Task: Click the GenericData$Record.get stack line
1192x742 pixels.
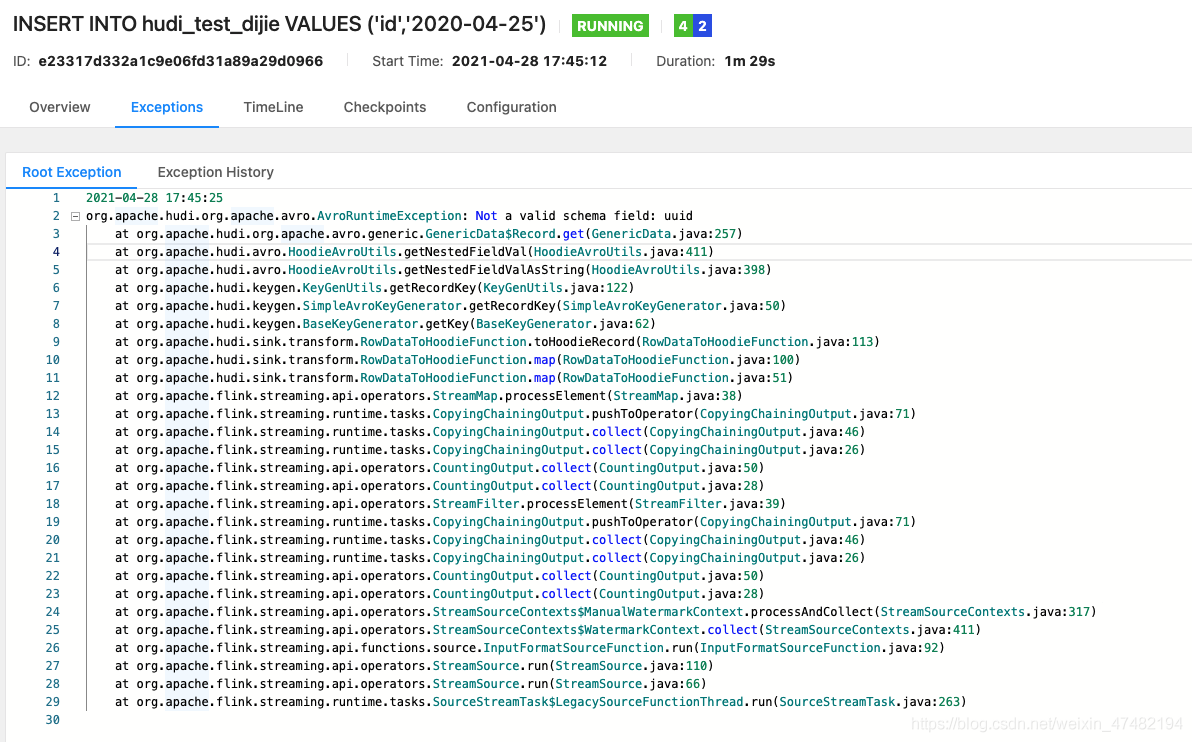Action: click(429, 233)
